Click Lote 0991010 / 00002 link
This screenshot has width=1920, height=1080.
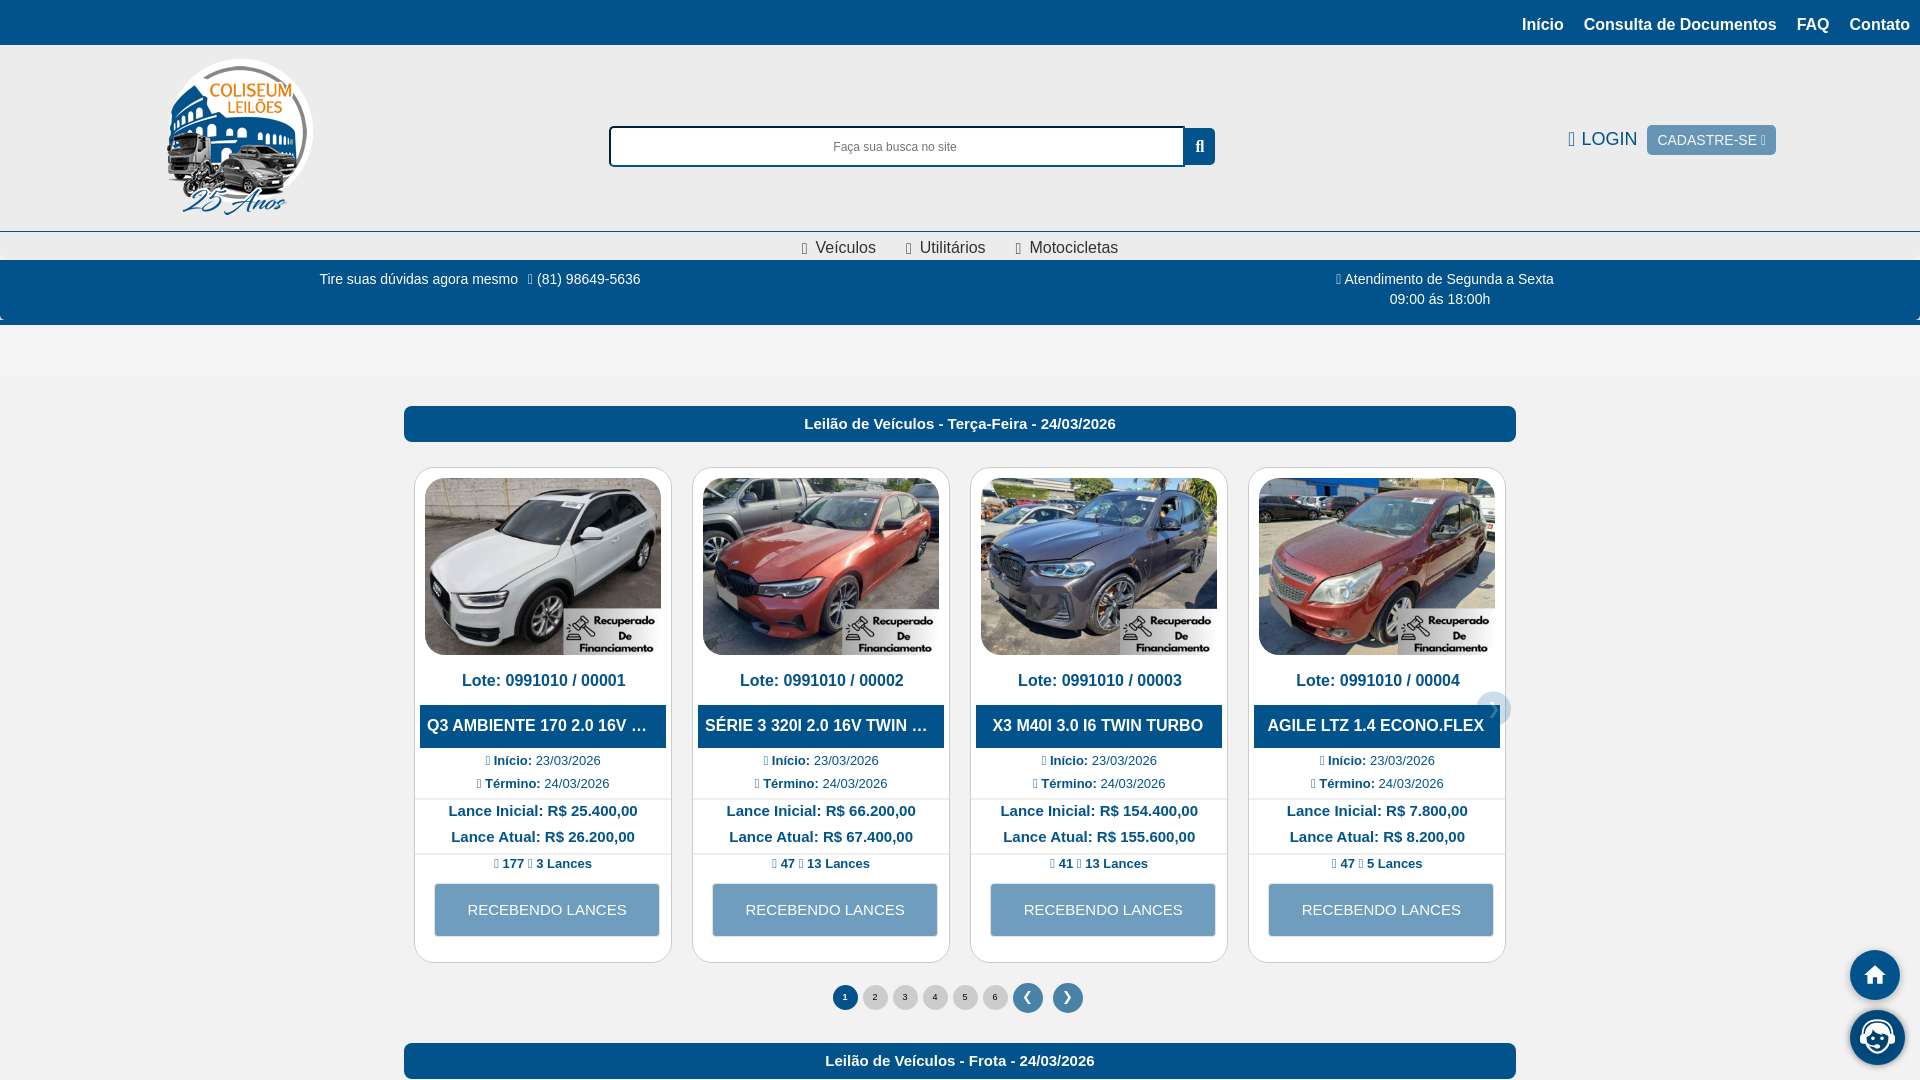[x=821, y=681]
